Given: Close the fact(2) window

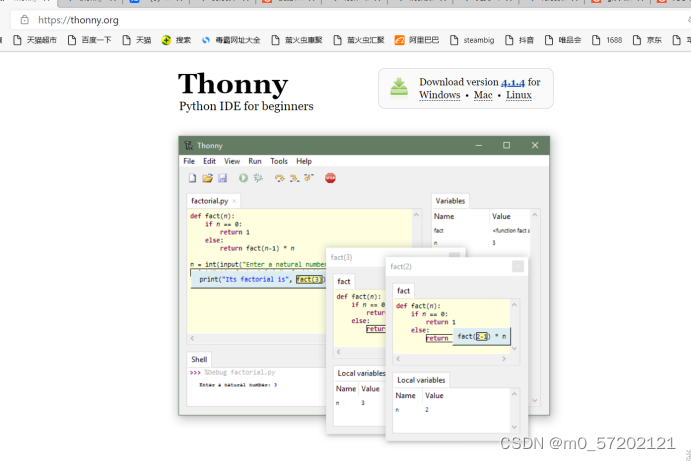Looking at the screenshot, I should coord(518,267).
